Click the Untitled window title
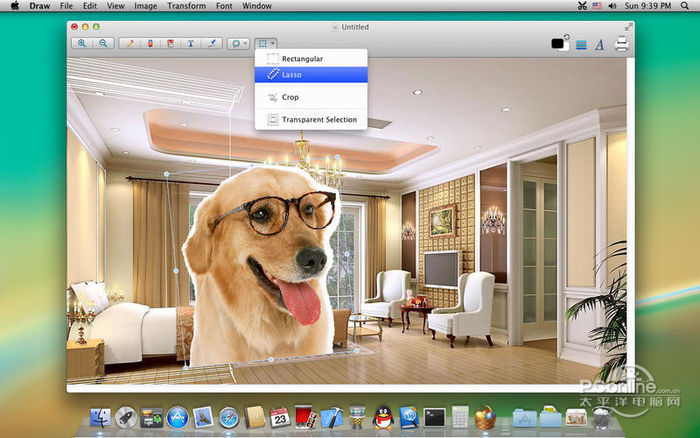Viewport: 700px width, 438px height. [355, 27]
